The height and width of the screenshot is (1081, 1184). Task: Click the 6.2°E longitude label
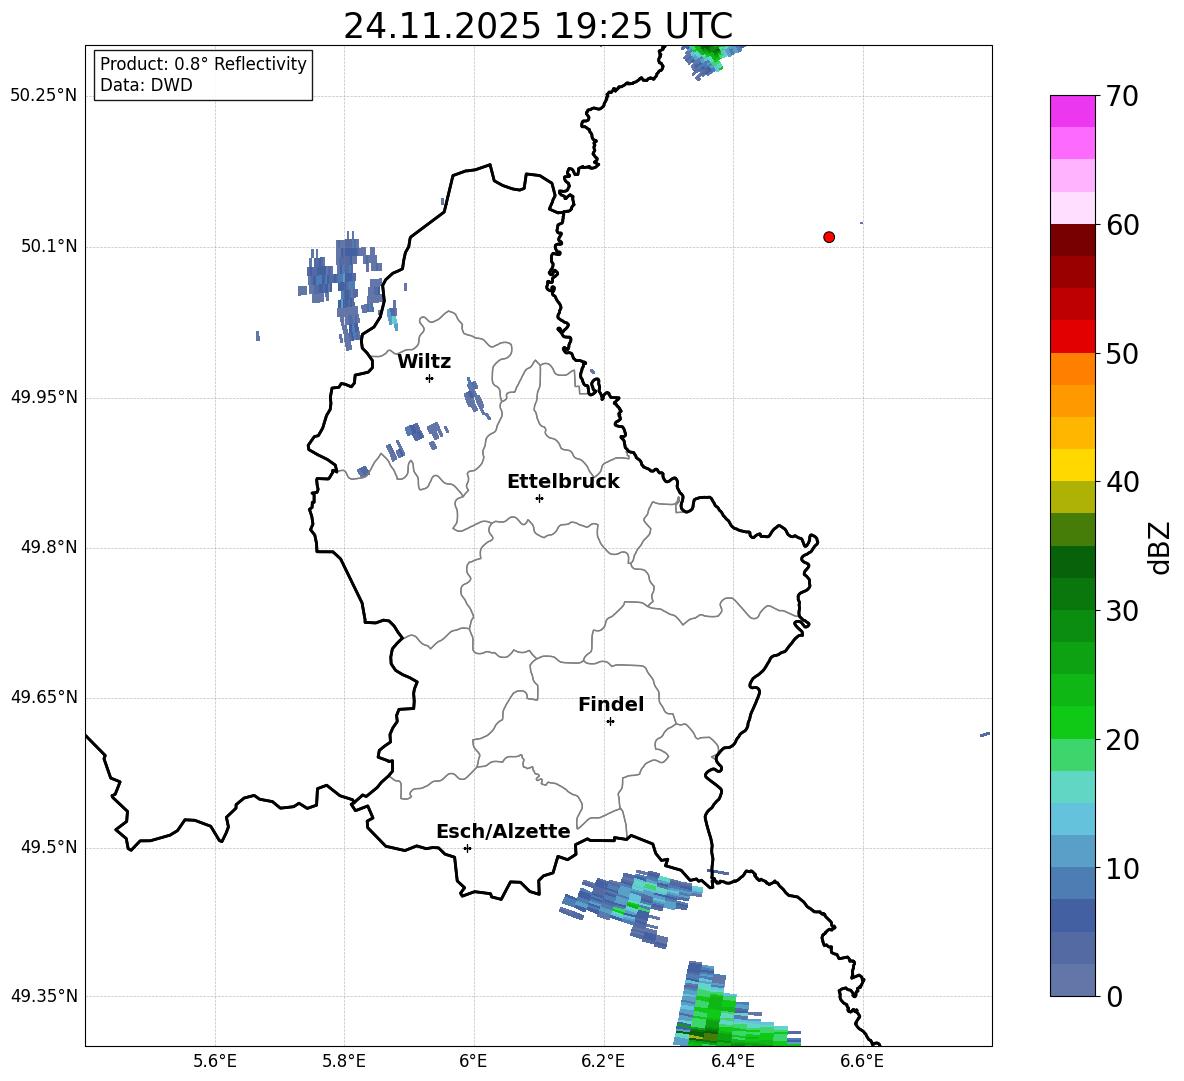click(x=603, y=1061)
